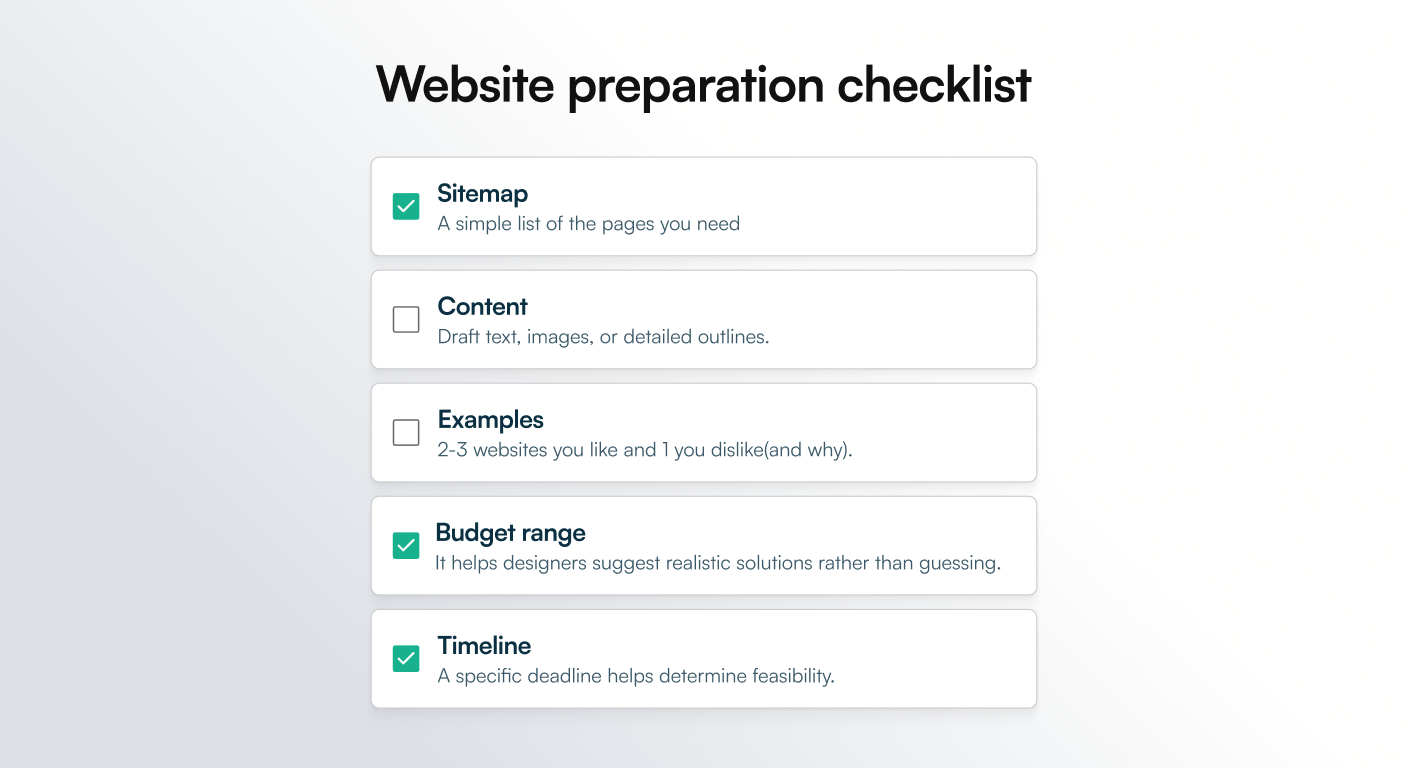
Task: Click the Content description about draft text
Action: [x=603, y=337]
